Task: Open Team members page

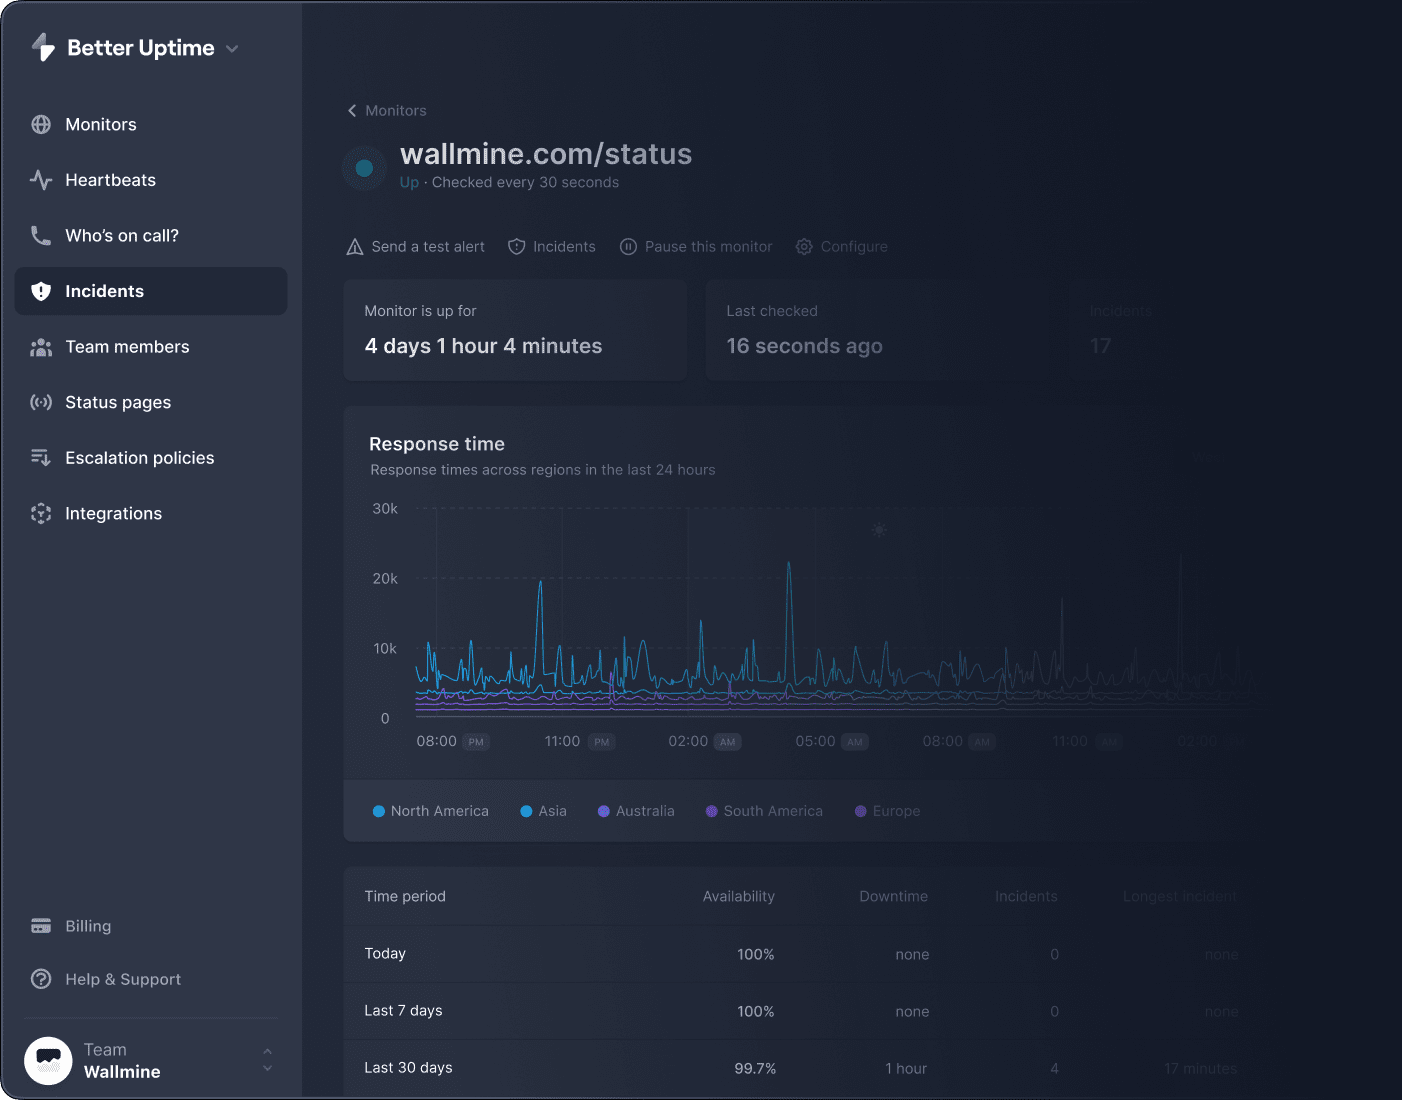Action: (x=127, y=347)
